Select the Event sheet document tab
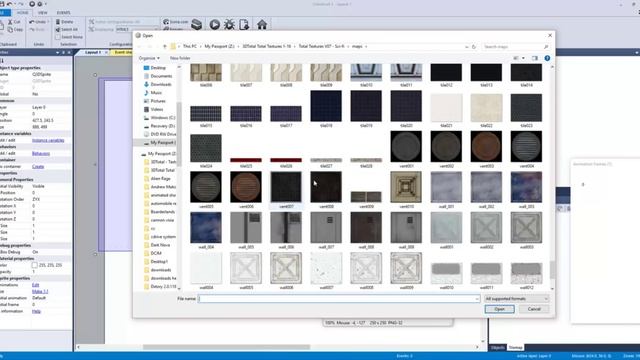640x360 pixels. click(122, 52)
